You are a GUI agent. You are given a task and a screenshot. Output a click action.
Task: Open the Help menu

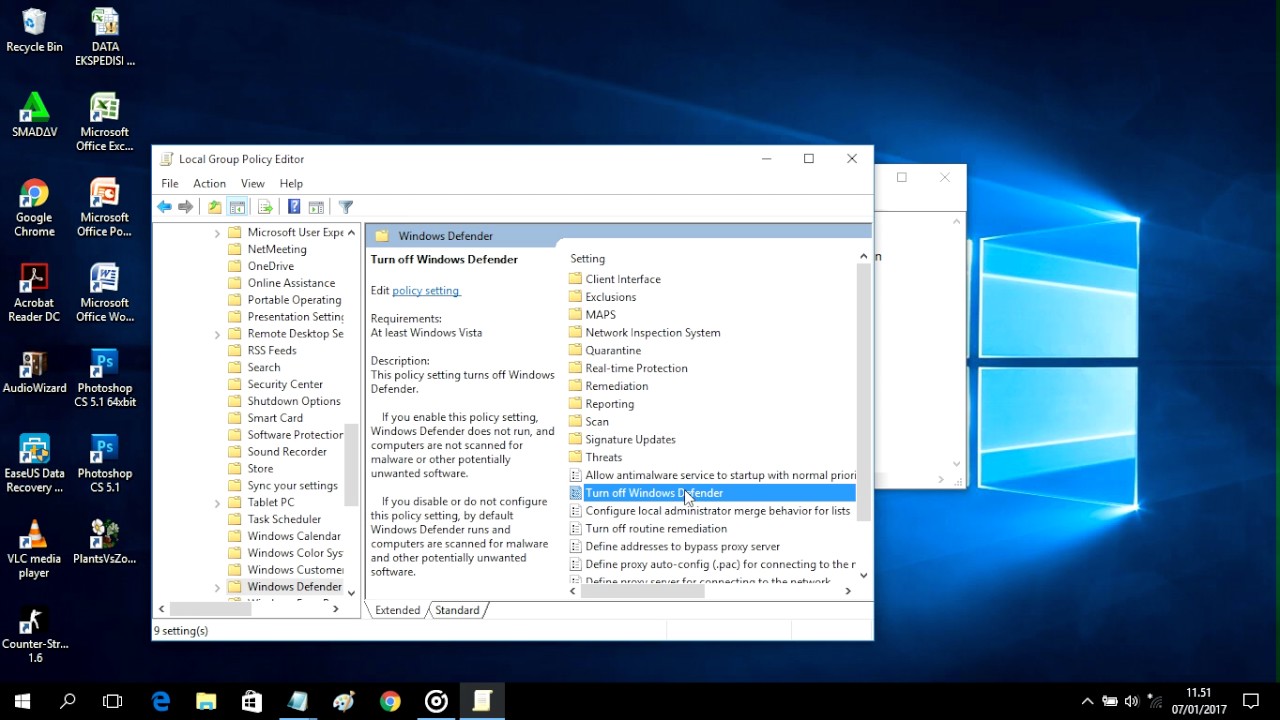(x=291, y=184)
